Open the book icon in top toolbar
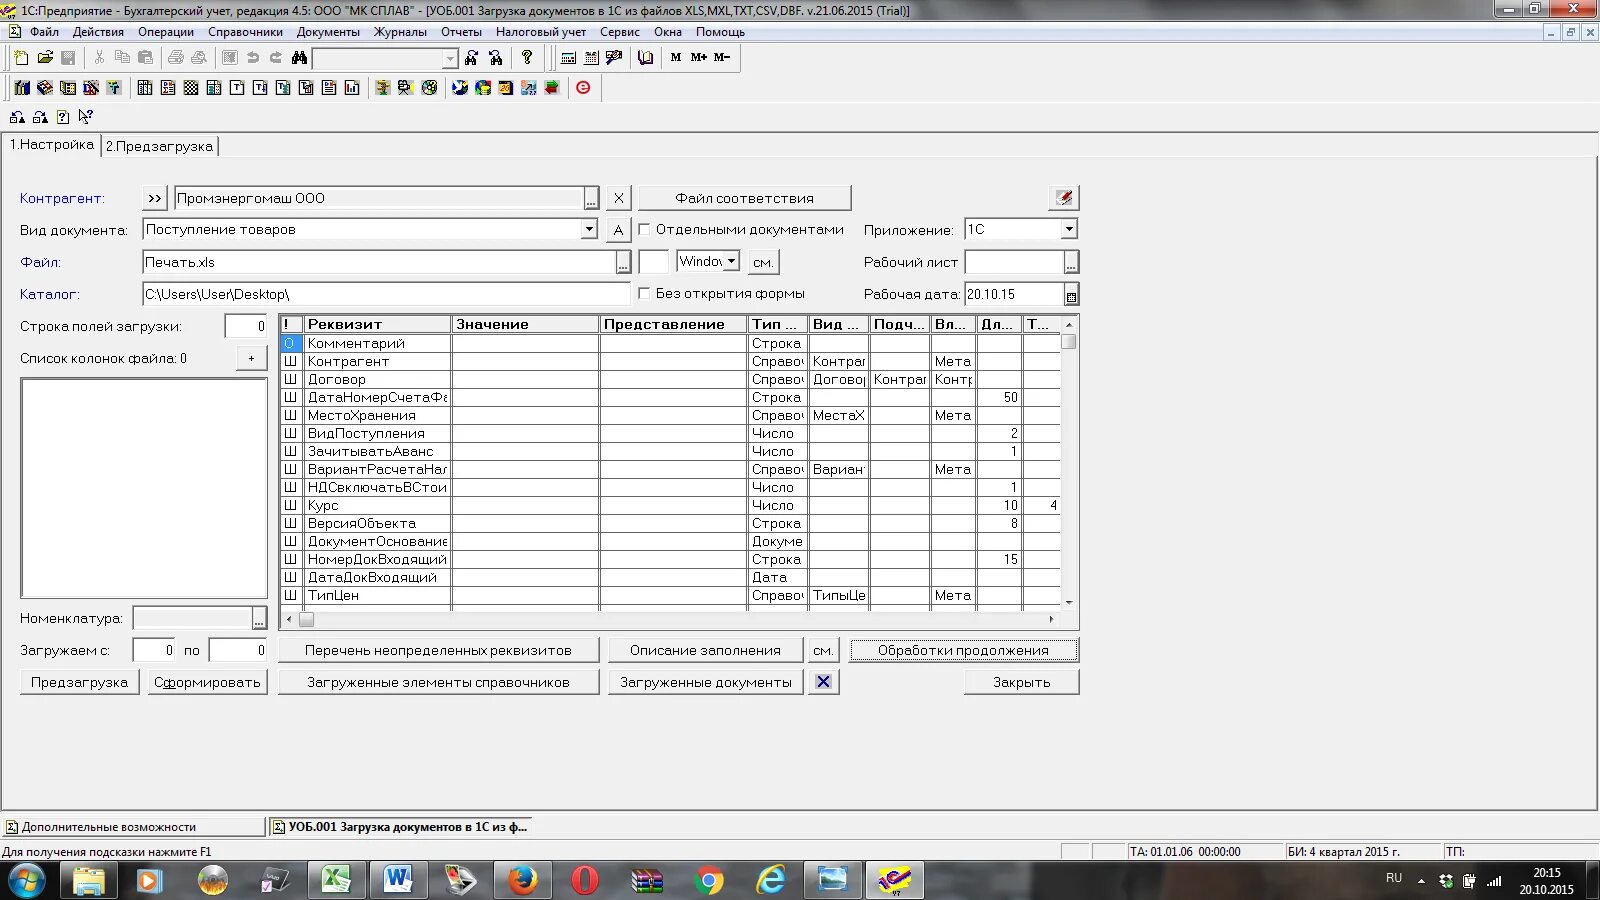The image size is (1600, 900). pos(646,58)
